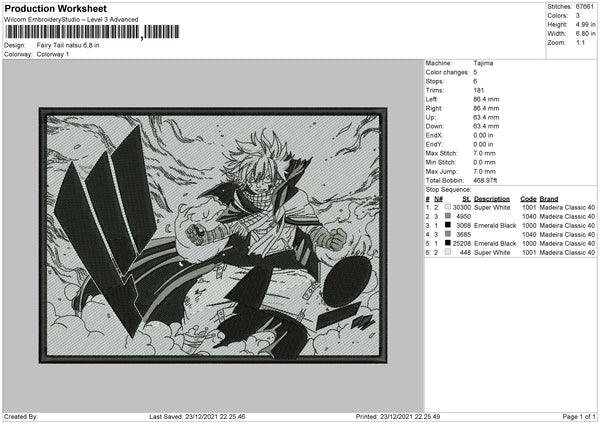Click the "Down:" label

point(434,126)
